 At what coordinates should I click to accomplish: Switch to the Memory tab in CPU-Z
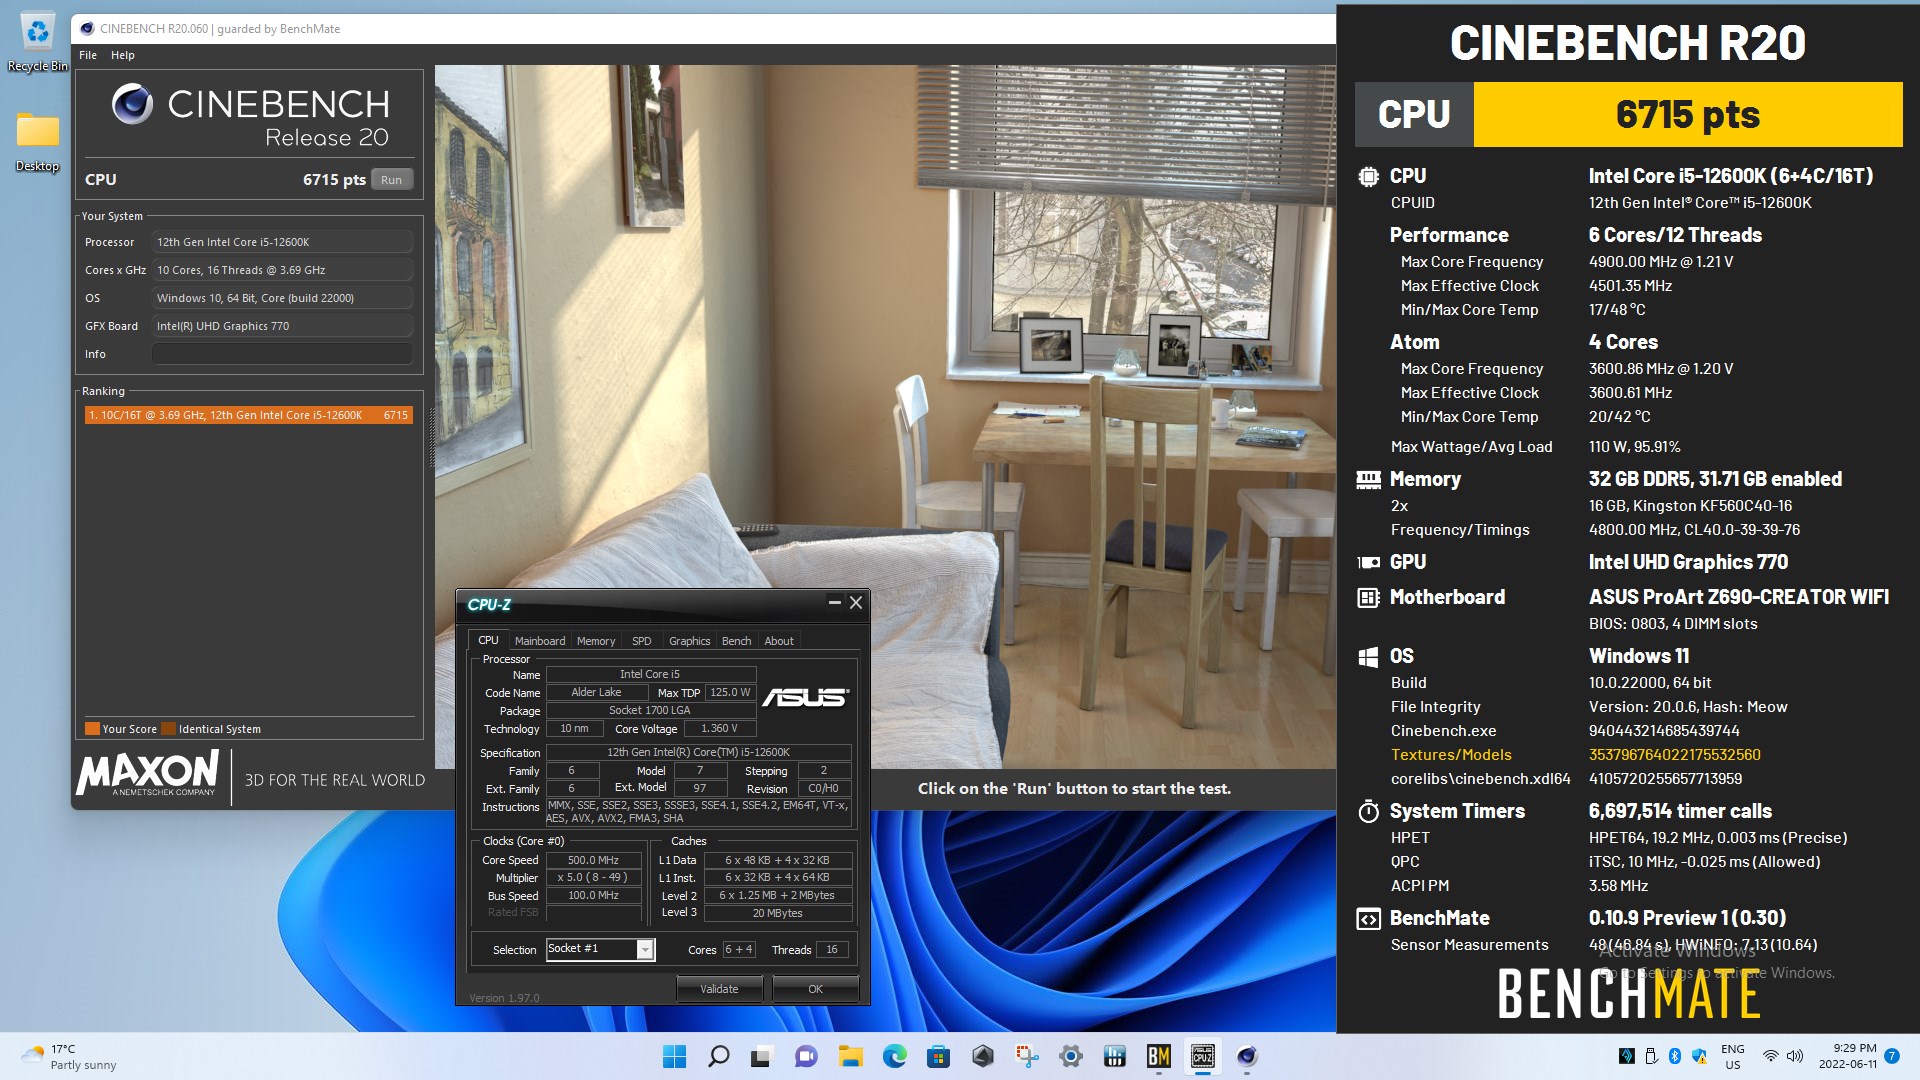coord(596,641)
